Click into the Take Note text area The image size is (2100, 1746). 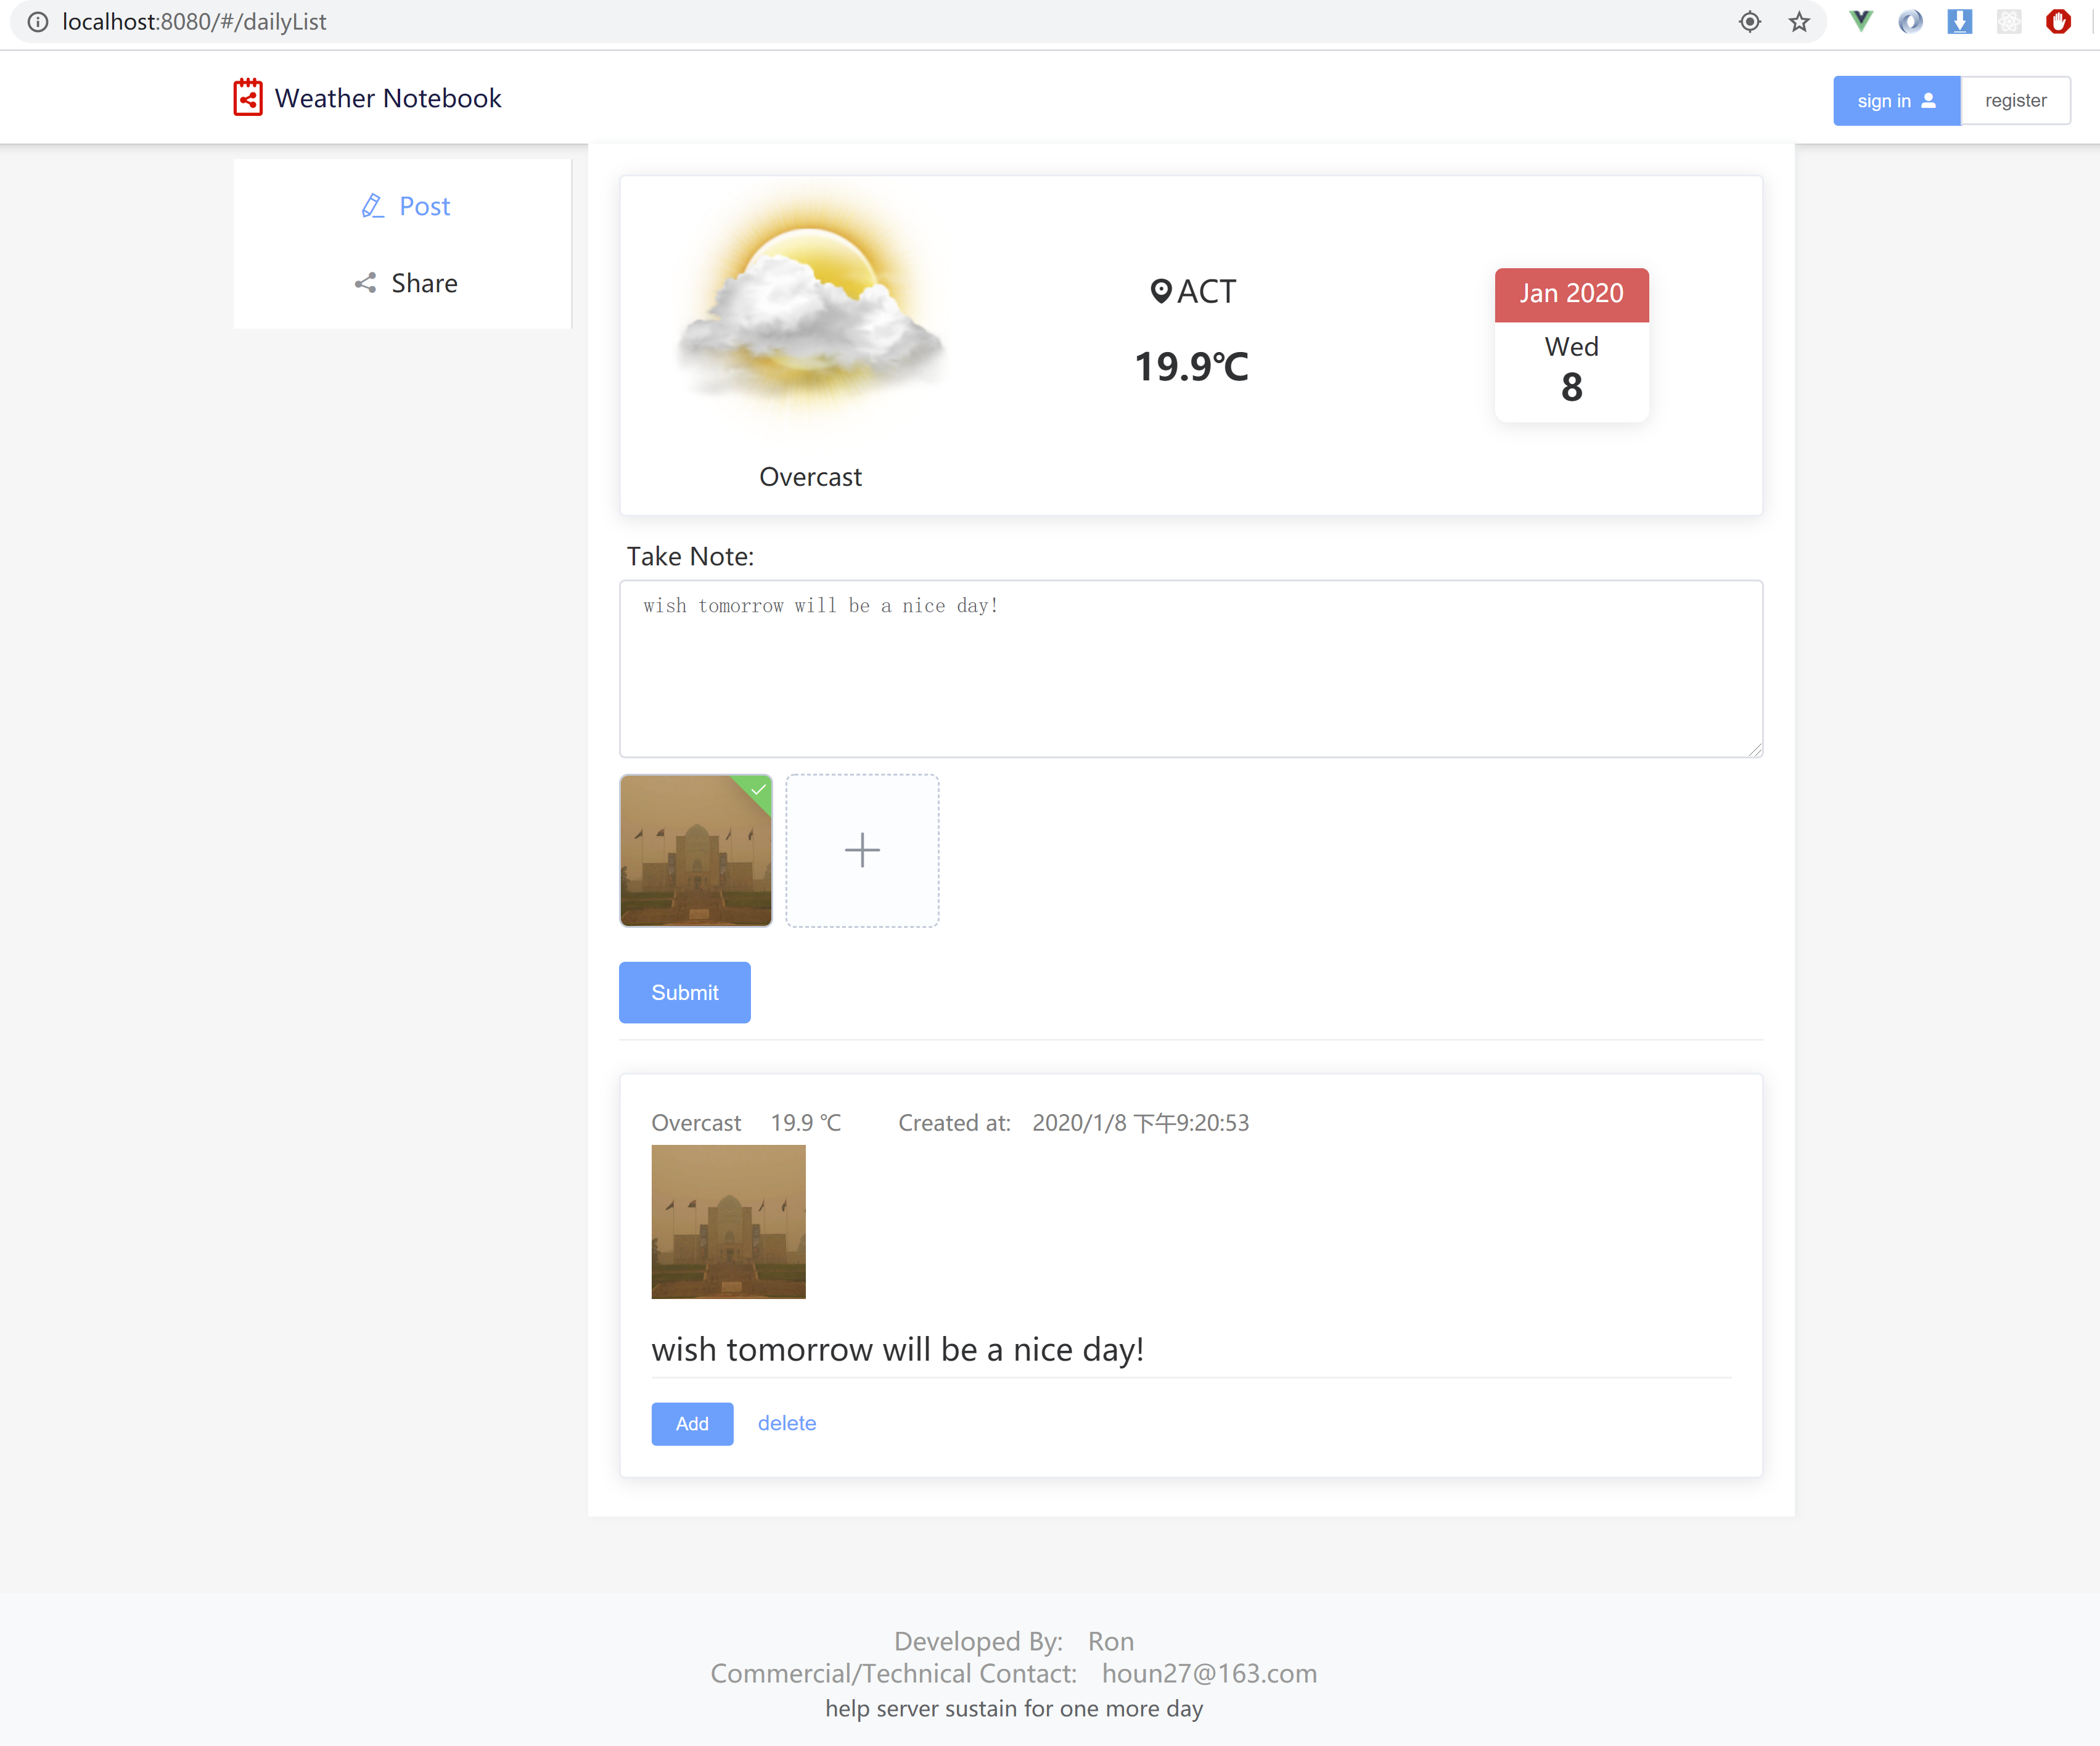pos(1190,668)
